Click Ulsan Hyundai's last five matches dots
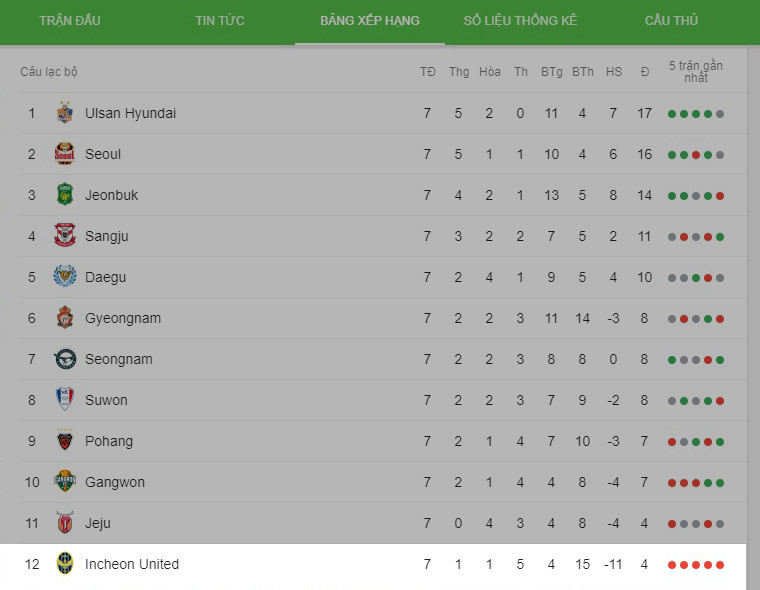Viewport: 760px width, 590px height. coord(696,114)
